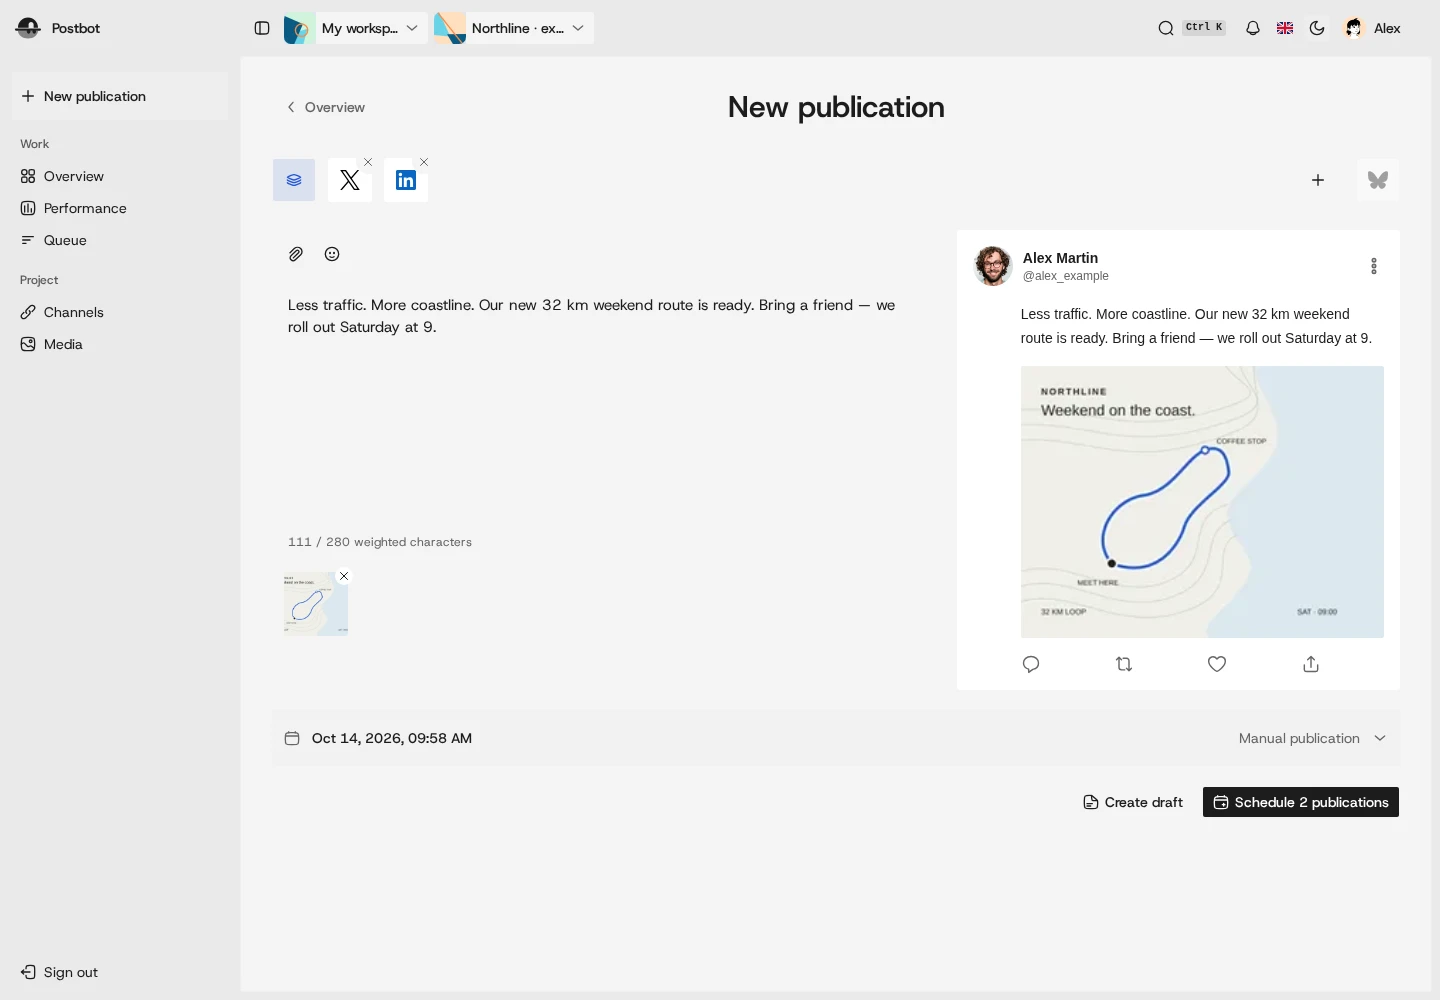1440x1000 pixels.
Task: Open notifications bell
Action: [x=1253, y=28]
